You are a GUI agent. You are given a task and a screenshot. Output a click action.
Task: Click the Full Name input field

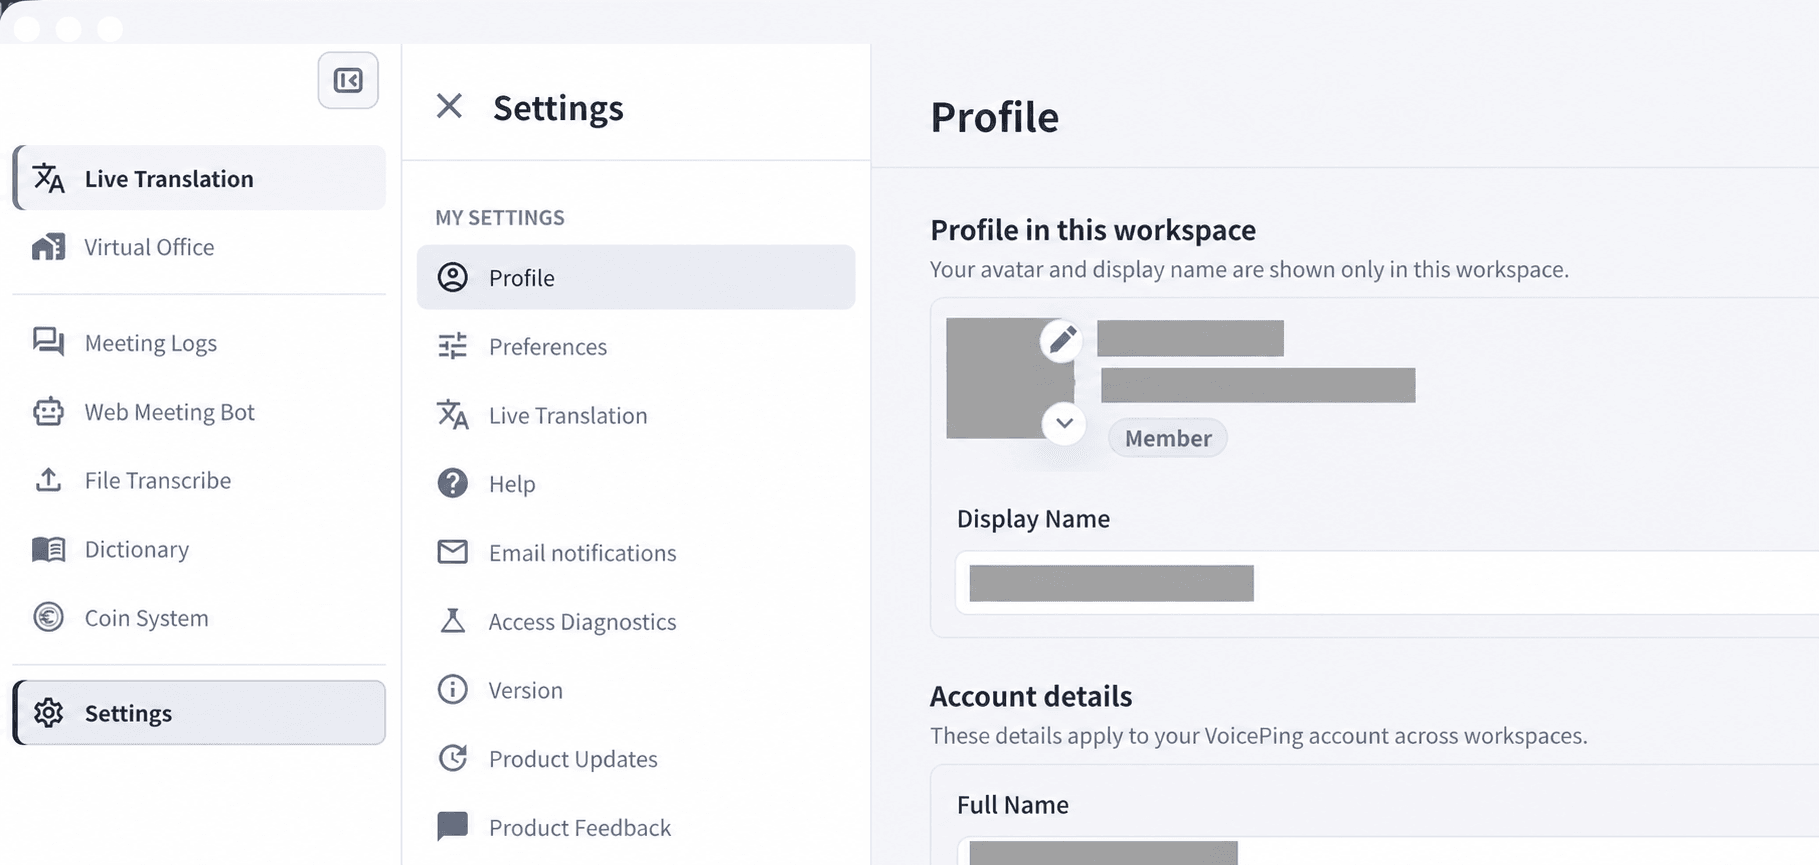[x=1387, y=851]
